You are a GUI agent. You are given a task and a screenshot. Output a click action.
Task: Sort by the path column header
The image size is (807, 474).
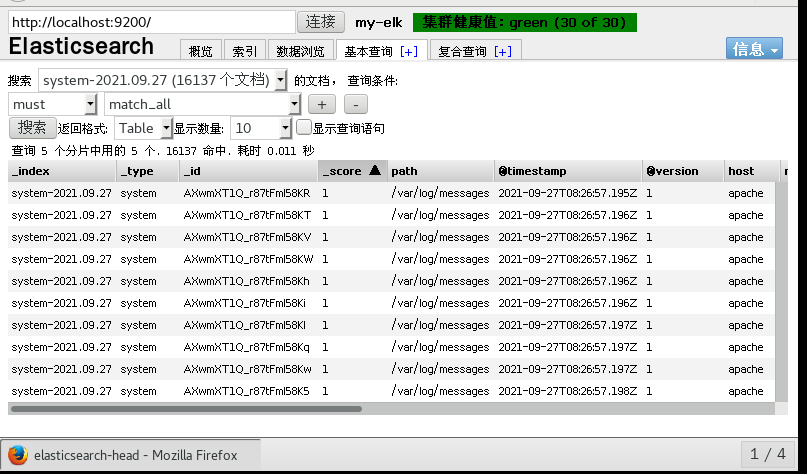[441, 171]
